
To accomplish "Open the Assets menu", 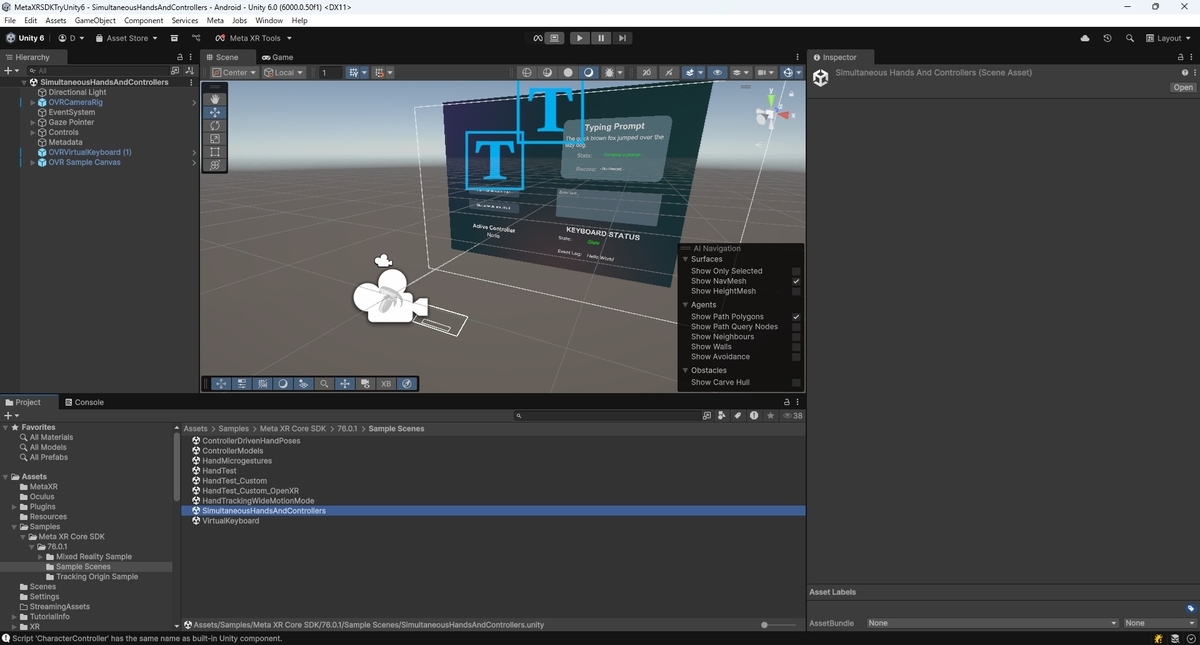I will point(56,20).
